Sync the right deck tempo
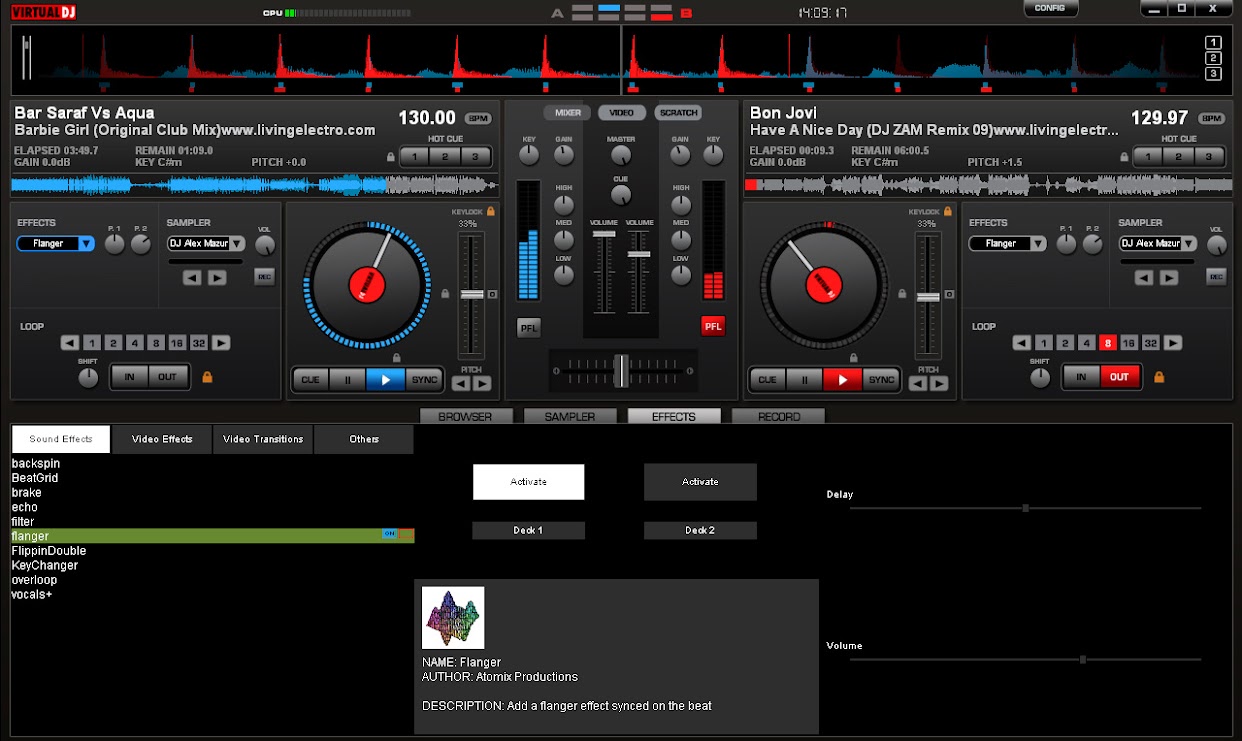The width and height of the screenshot is (1242, 741). click(881, 380)
